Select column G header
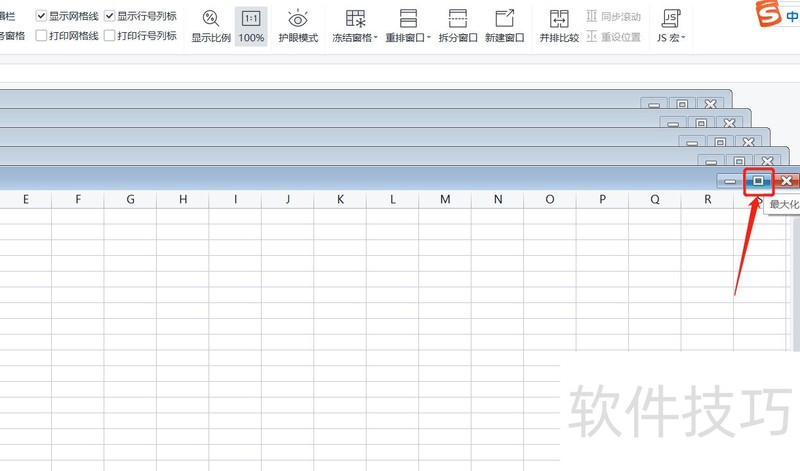This screenshot has height=471, width=800. pyautogui.click(x=130, y=200)
